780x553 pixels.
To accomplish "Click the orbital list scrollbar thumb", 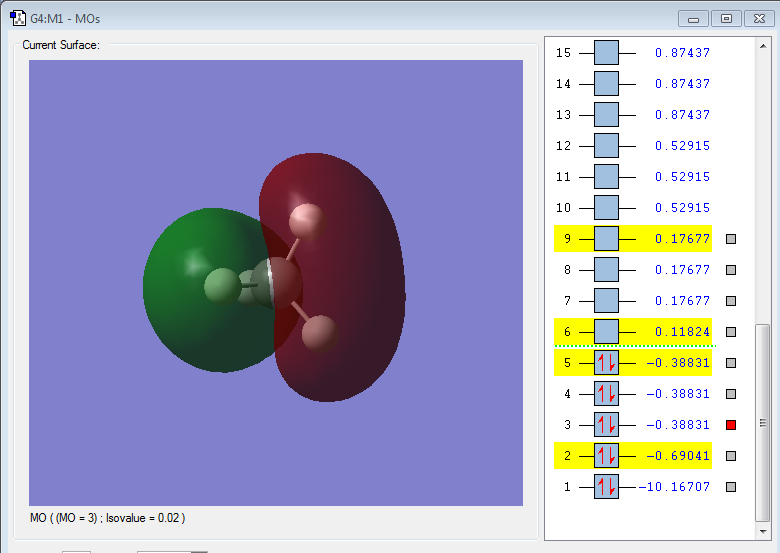I will (x=763, y=423).
